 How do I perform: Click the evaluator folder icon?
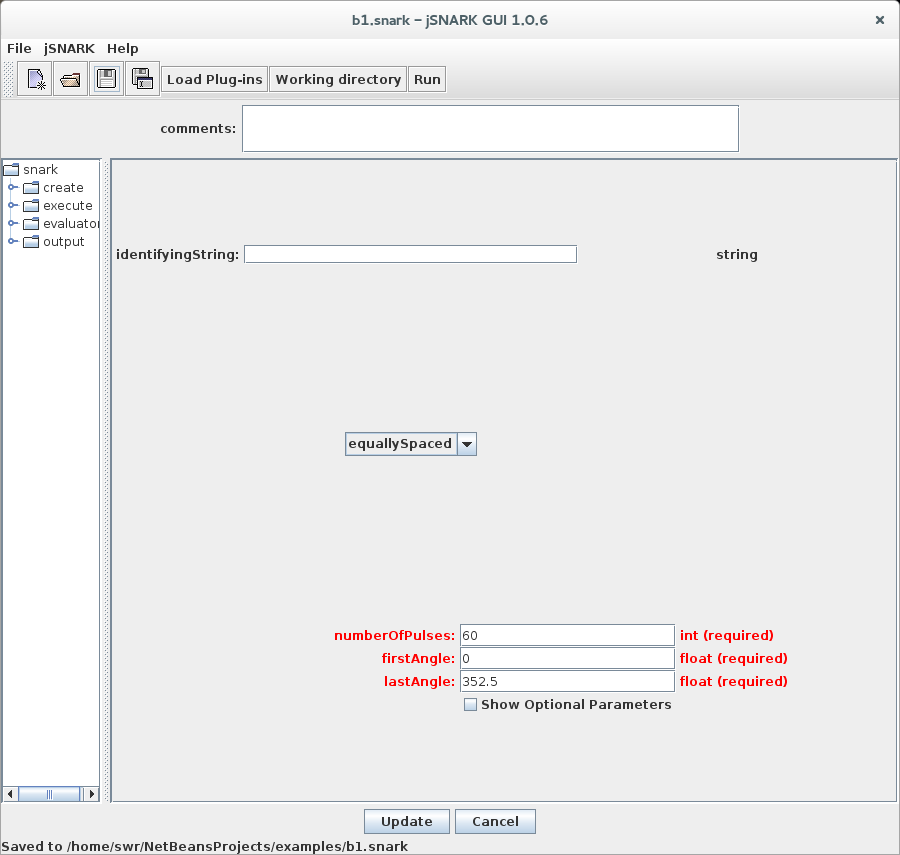(x=31, y=223)
